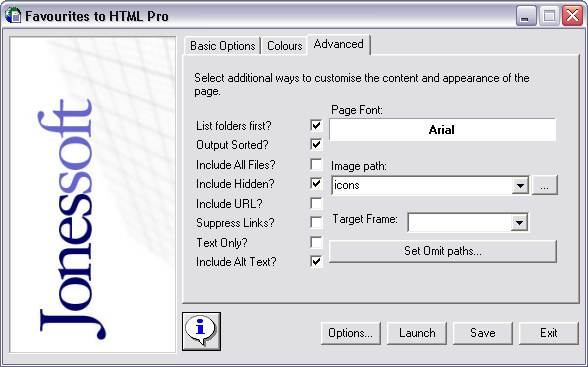Open the Target Frame dropdown

coord(519,223)
